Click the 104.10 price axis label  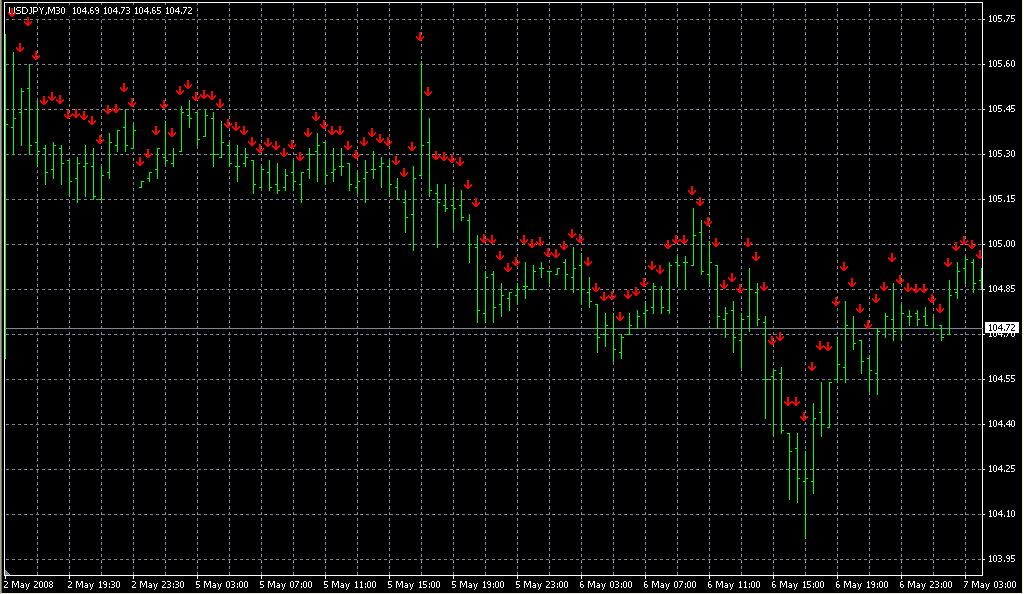tap(1001, 514)
